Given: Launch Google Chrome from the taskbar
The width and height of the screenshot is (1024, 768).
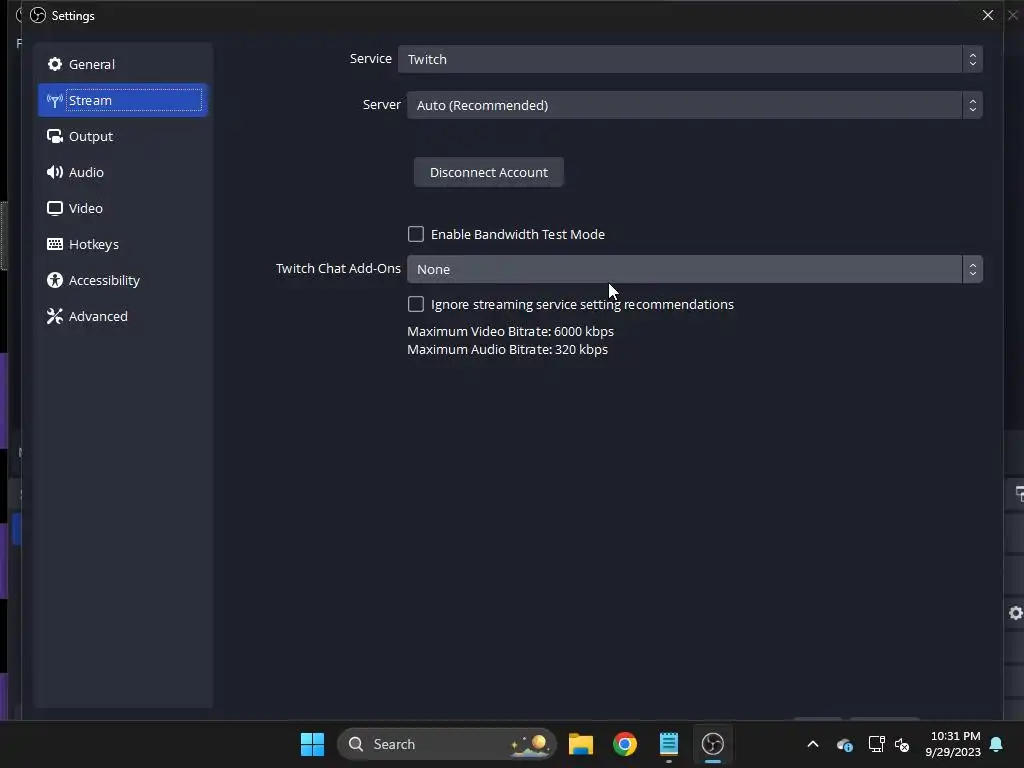Looking at the screenshot, I should coord(625,744).
